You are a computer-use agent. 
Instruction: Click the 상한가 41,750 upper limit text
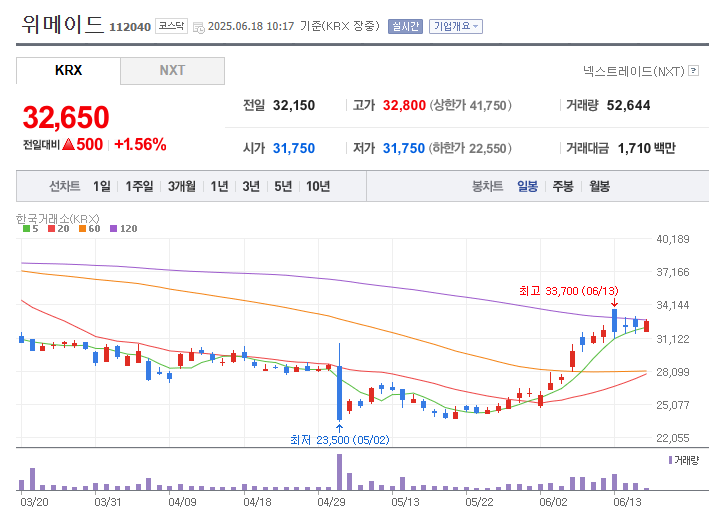point(470,105)
